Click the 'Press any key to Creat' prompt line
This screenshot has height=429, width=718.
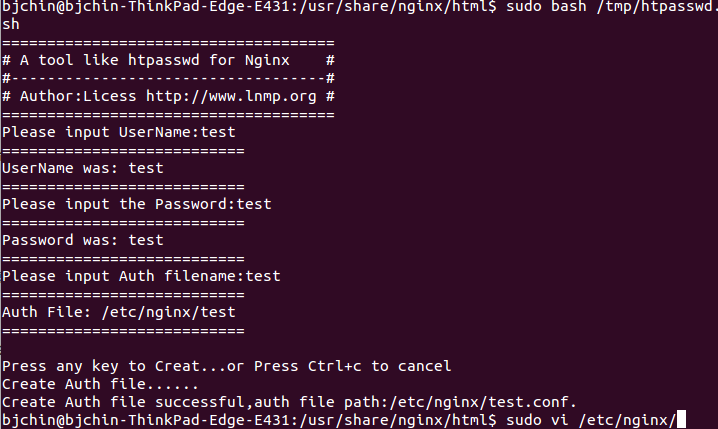tap(227, 366)
